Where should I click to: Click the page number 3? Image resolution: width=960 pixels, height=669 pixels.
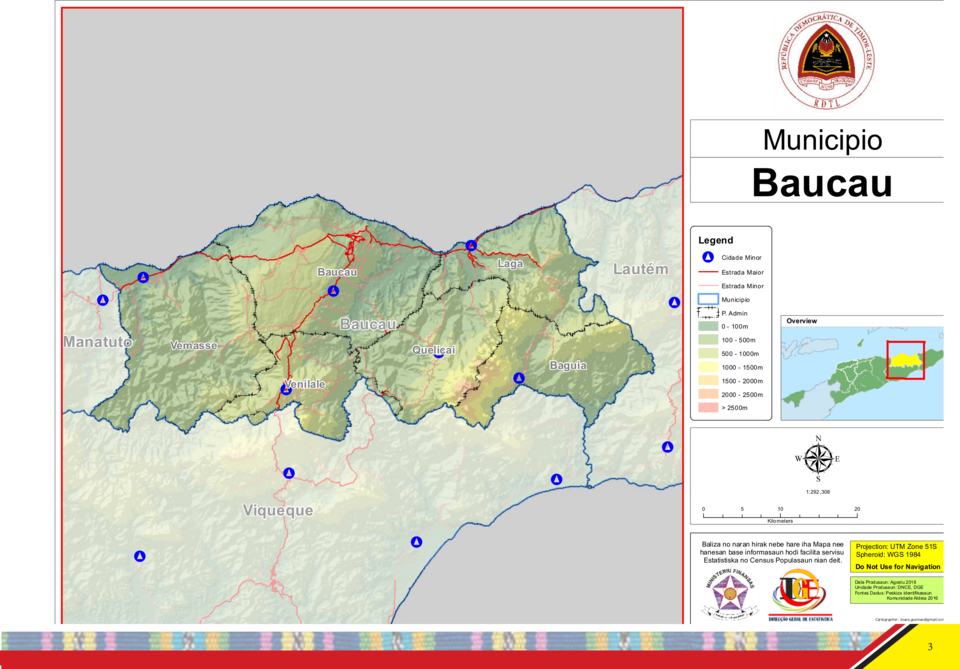click(x=930, y=646)
